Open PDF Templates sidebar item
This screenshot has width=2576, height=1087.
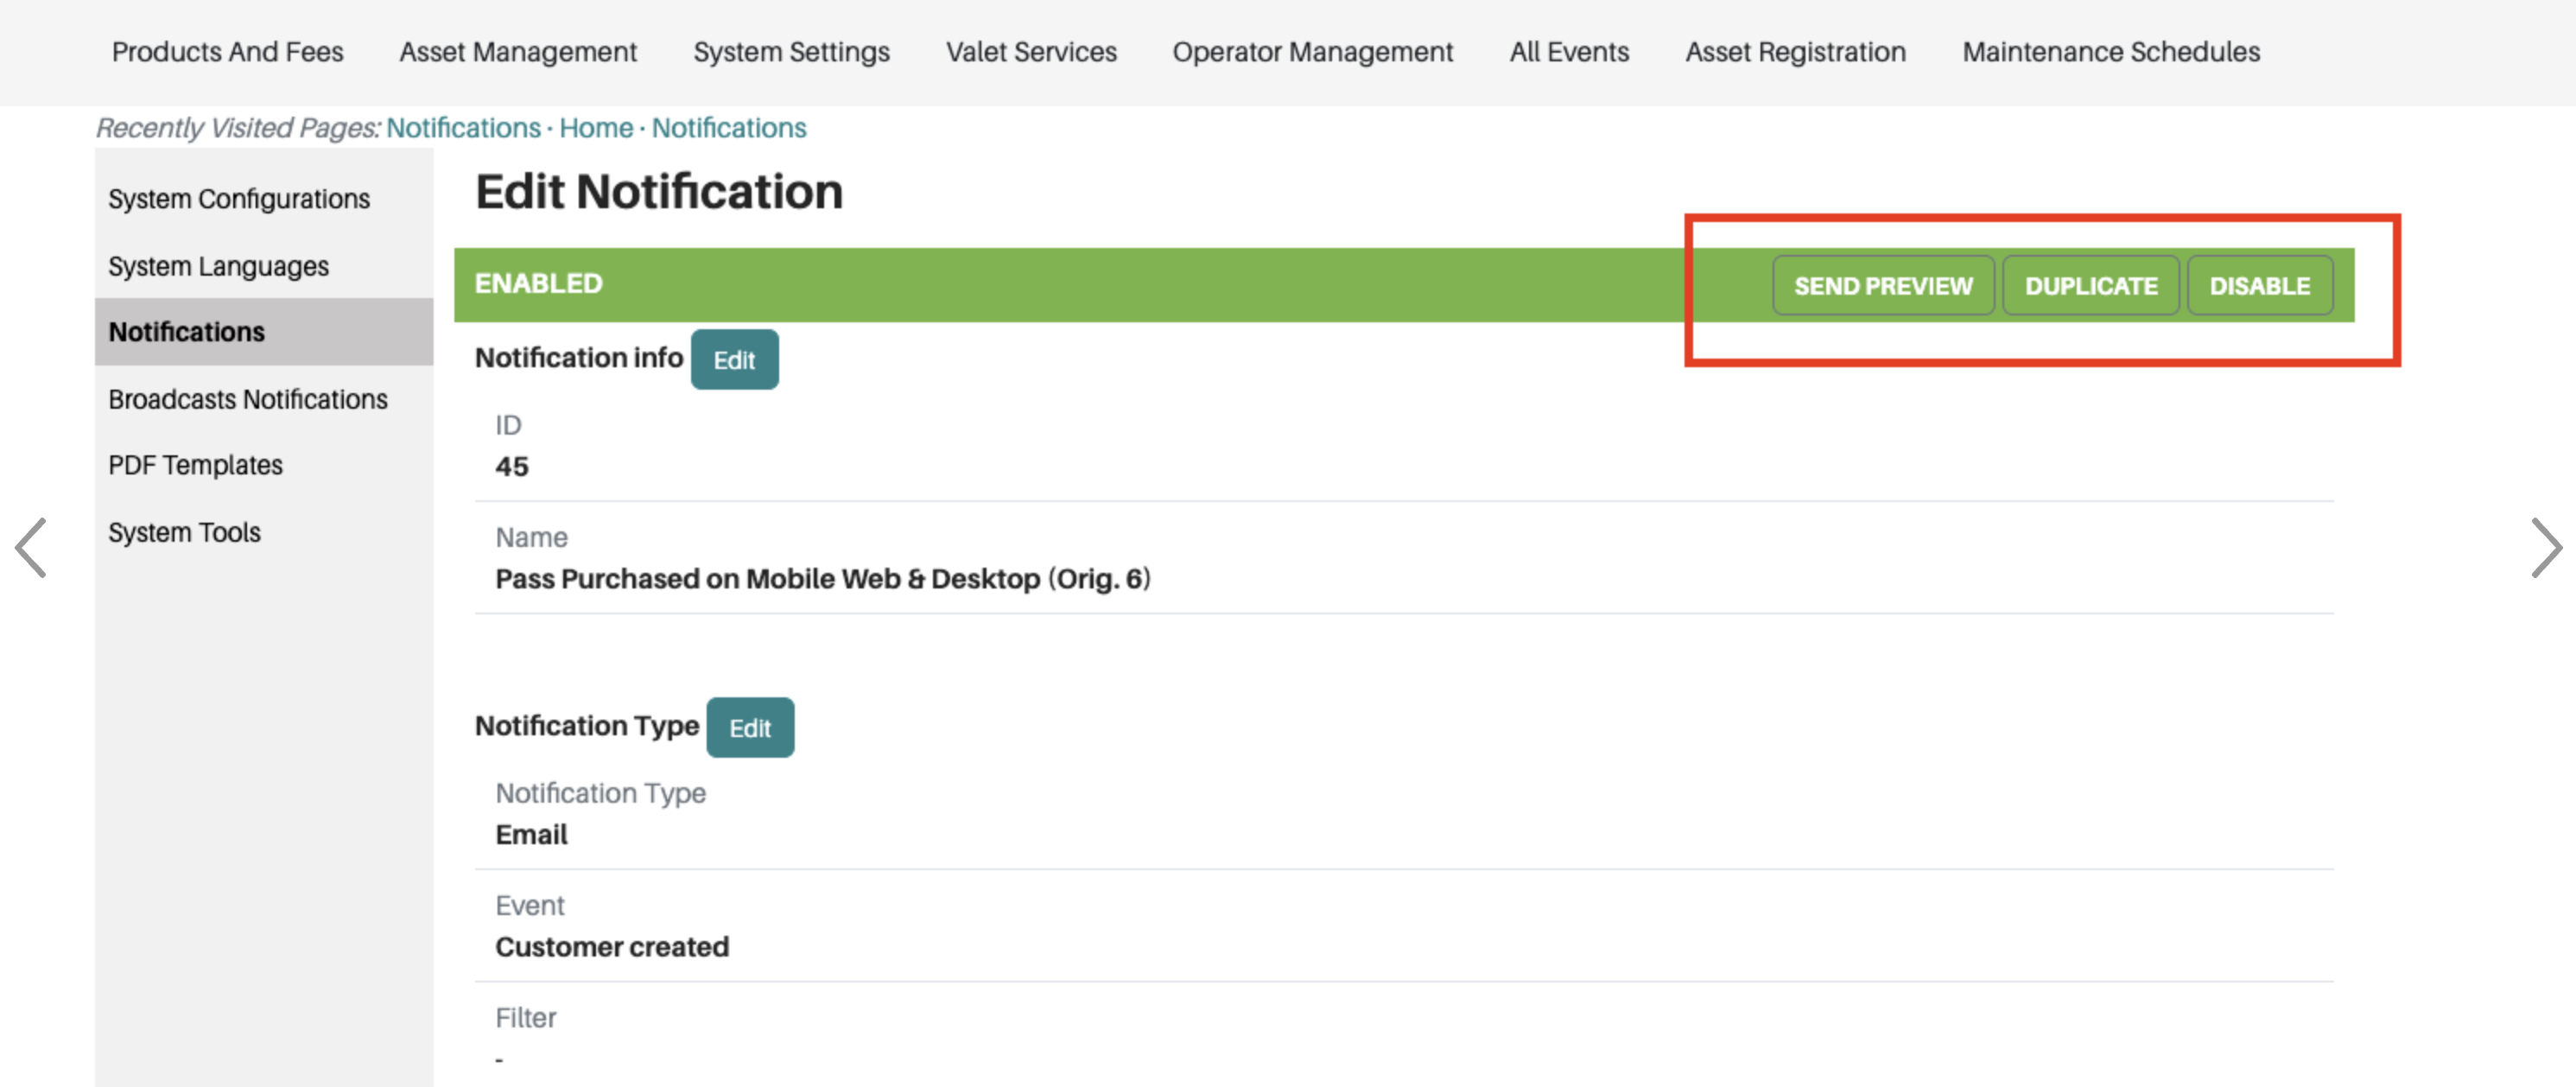pyautogui.click(x=195, y=465)
